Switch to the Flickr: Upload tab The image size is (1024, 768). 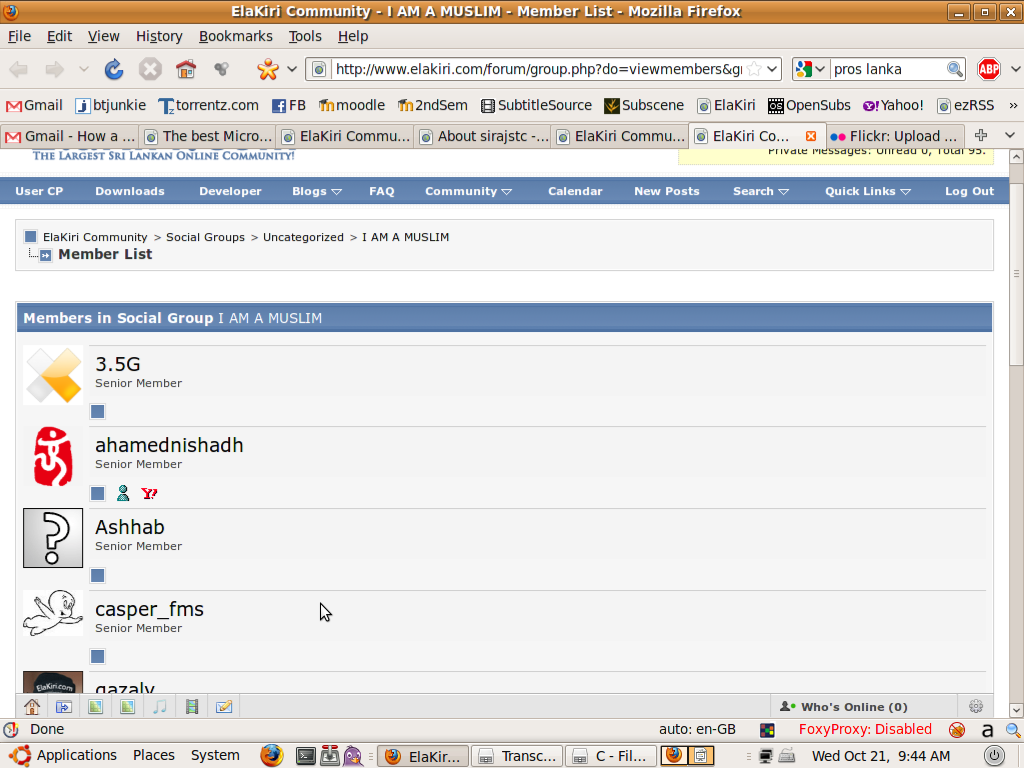pos(893,136)
